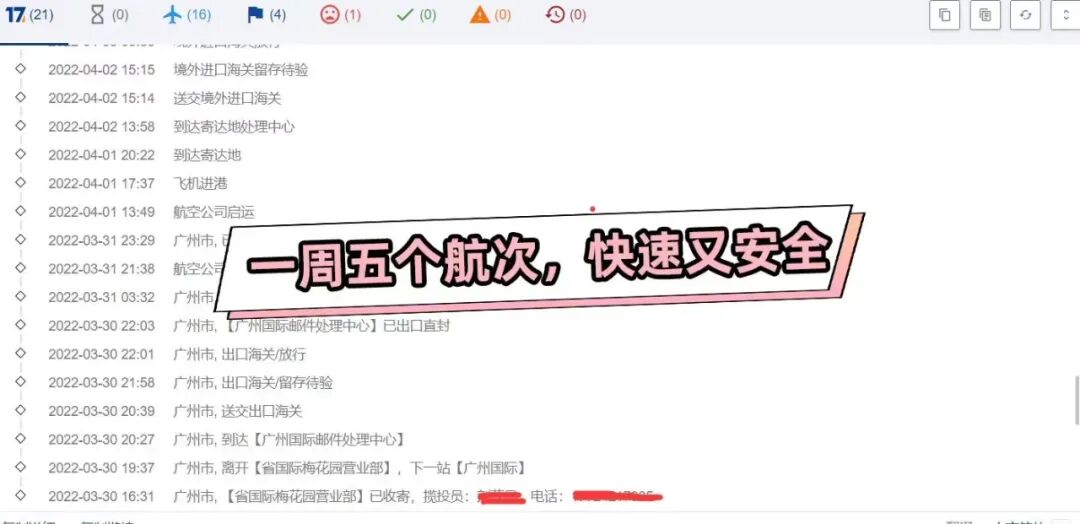The image size is (1080, 524).
Task: Click the copy tracking button
Action: pos(944,15)
